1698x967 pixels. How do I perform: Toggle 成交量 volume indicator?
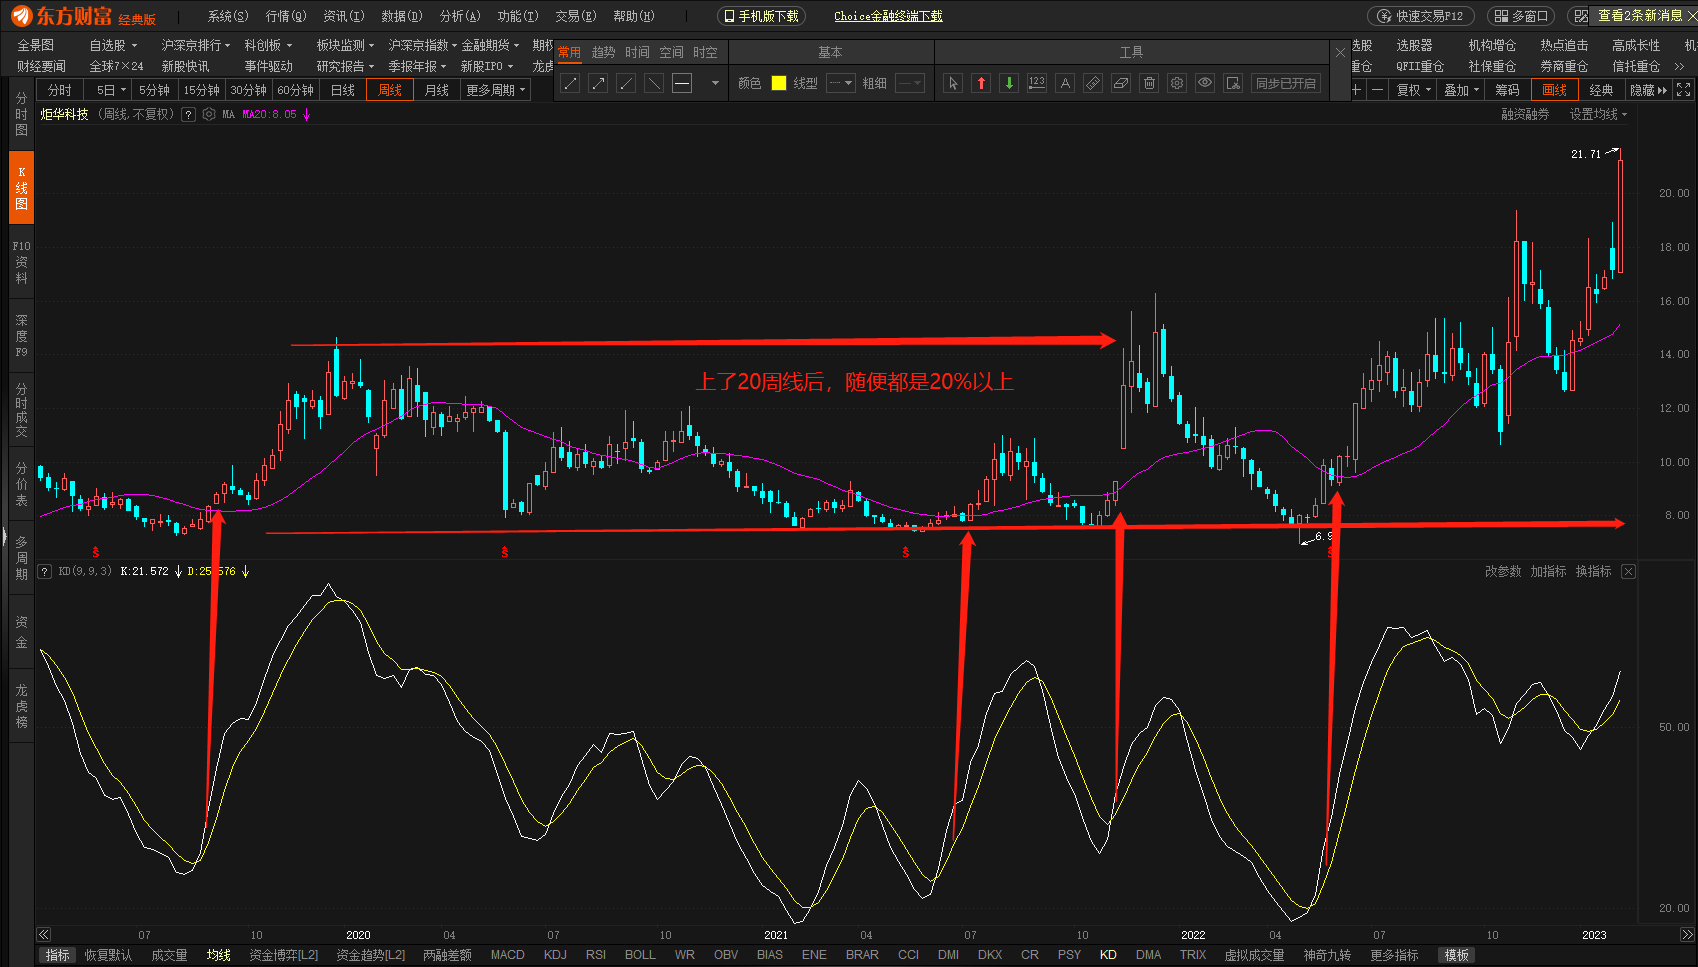coord(169,955)
